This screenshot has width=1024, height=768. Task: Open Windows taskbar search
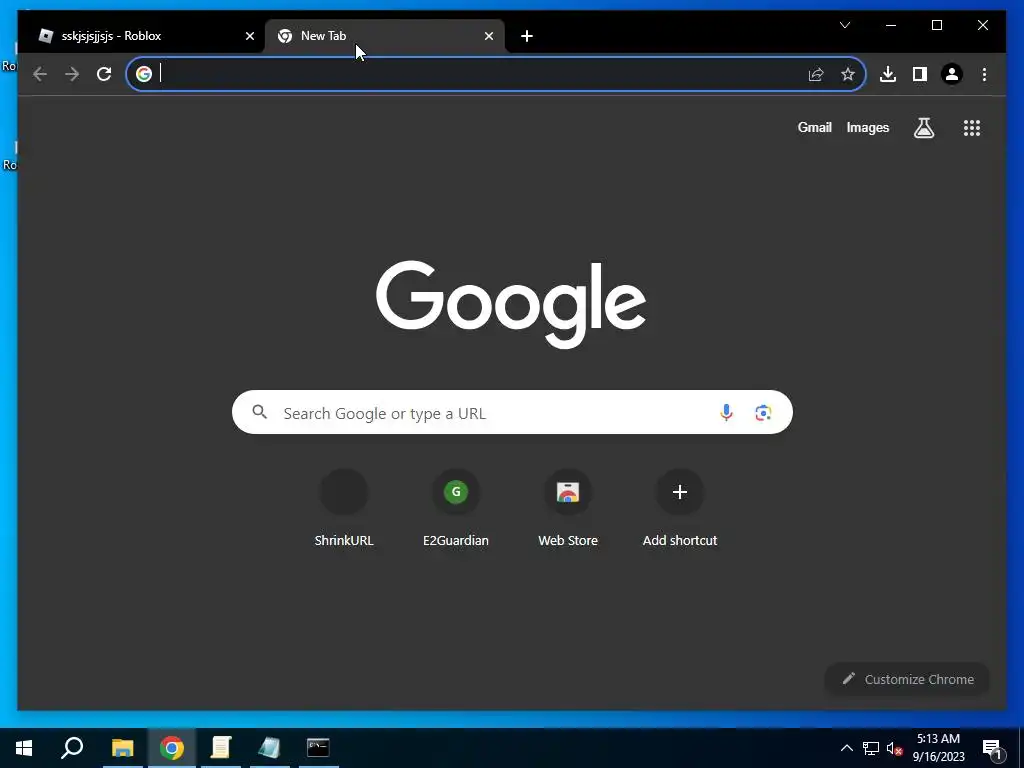tap(72, 748)
